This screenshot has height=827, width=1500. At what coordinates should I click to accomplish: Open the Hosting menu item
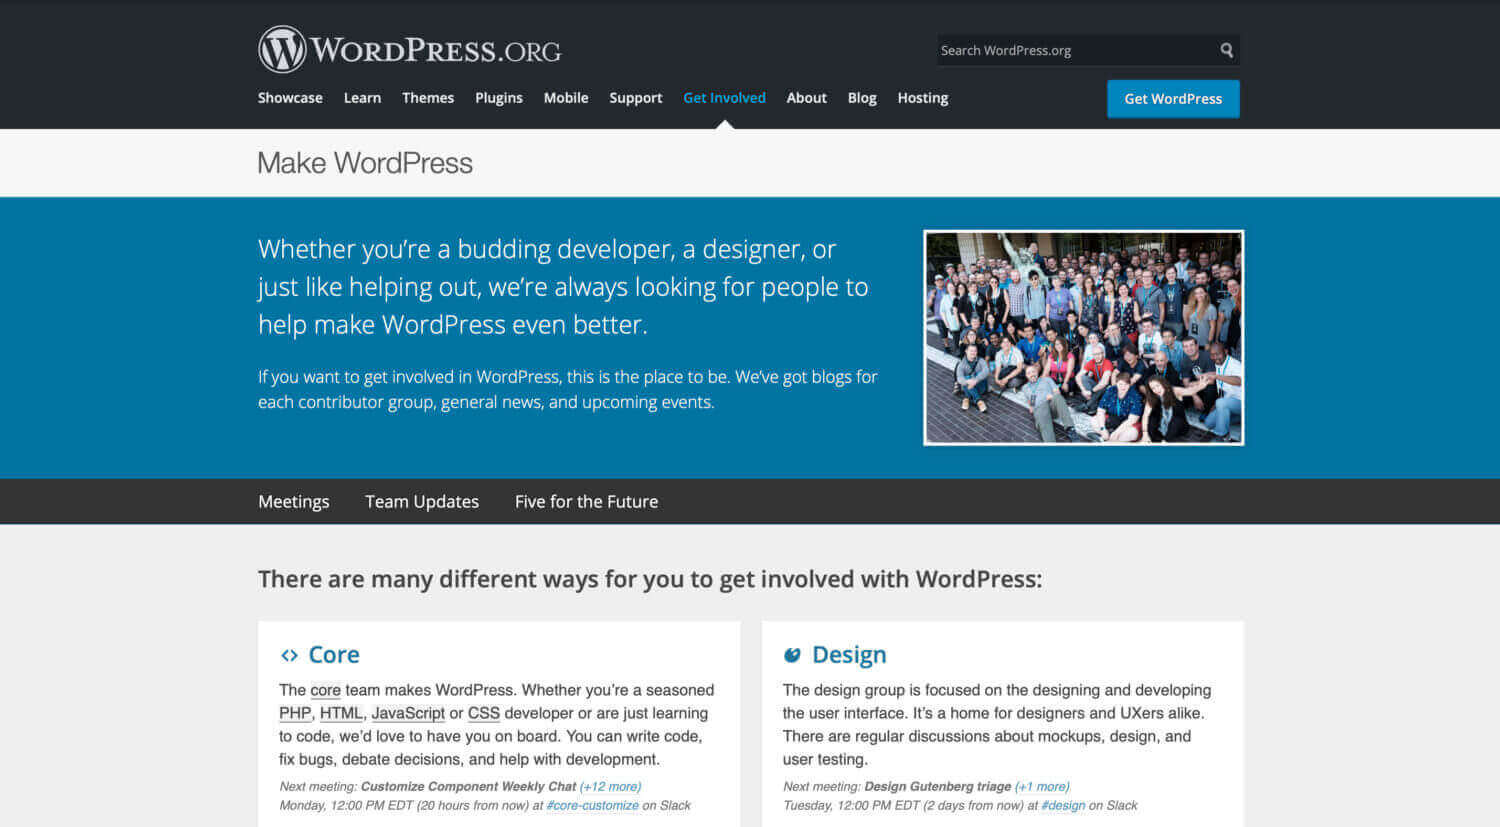point(922,98)
